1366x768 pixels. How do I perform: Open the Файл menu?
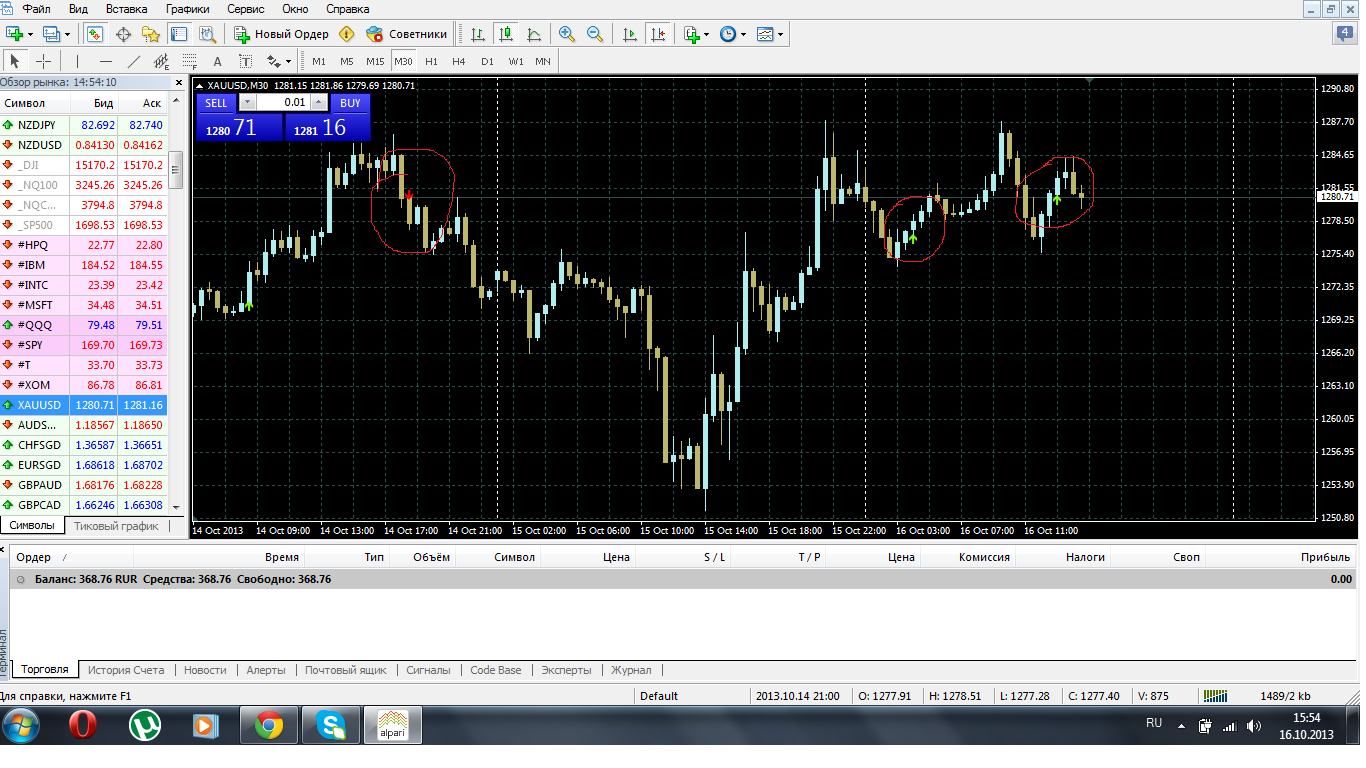tap(36, 8)
